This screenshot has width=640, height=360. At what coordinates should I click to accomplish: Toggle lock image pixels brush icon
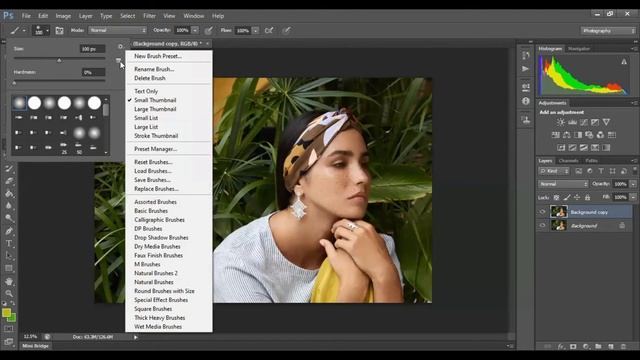click(567, 198)
